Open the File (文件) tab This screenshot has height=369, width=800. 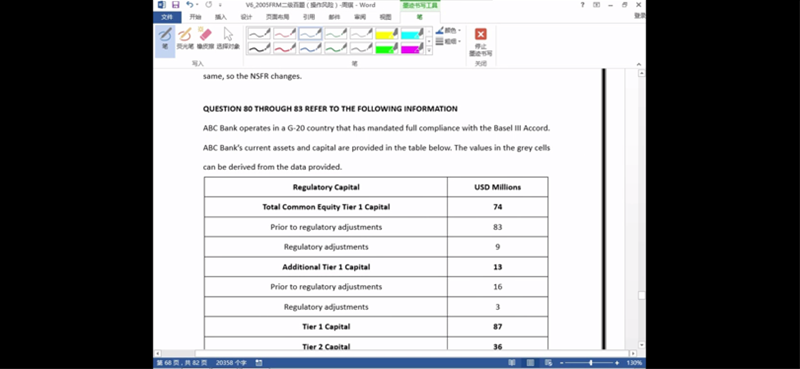click(x=167, y=17)
